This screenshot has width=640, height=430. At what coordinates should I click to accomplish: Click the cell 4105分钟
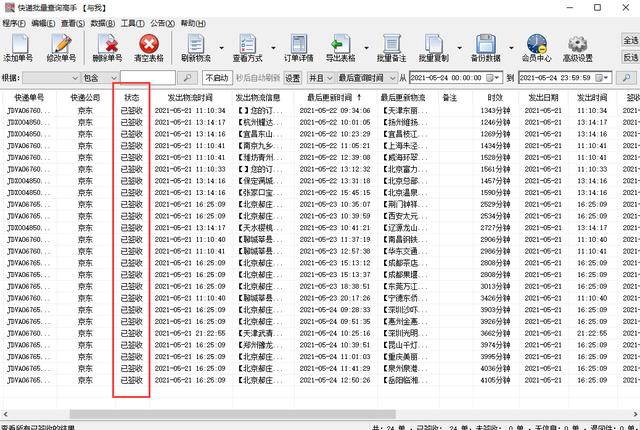pos(495,380)
